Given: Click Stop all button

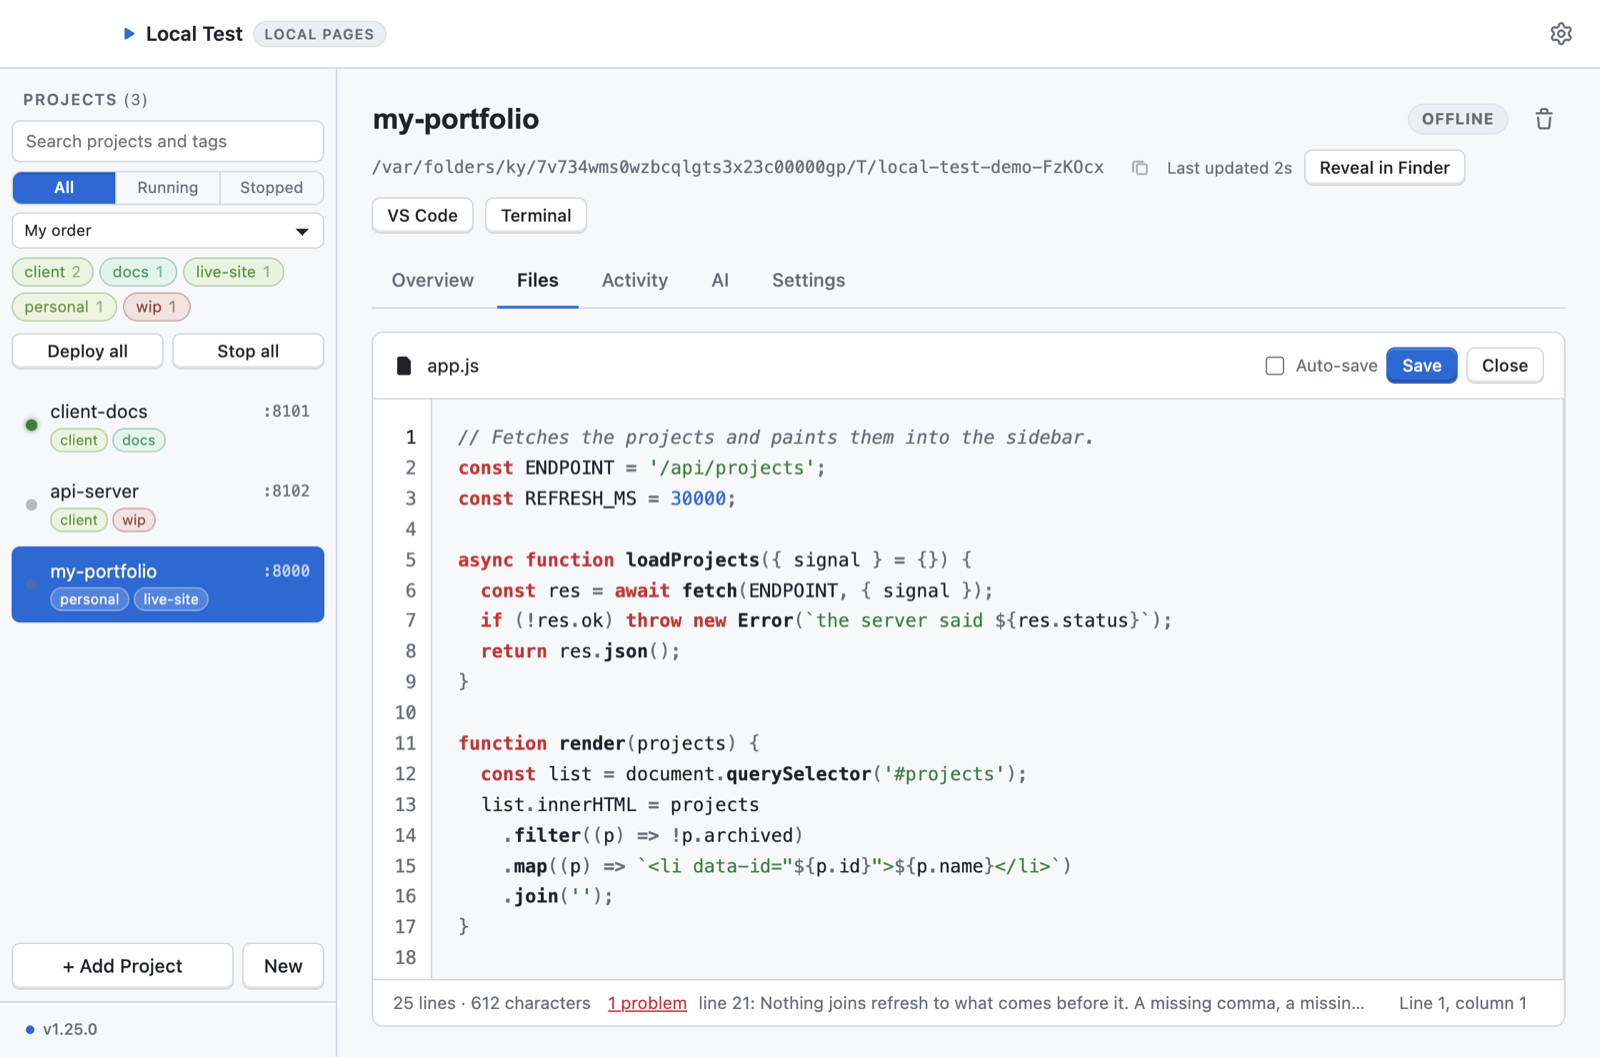Looking at the screenshot, I should click(248, 351).
